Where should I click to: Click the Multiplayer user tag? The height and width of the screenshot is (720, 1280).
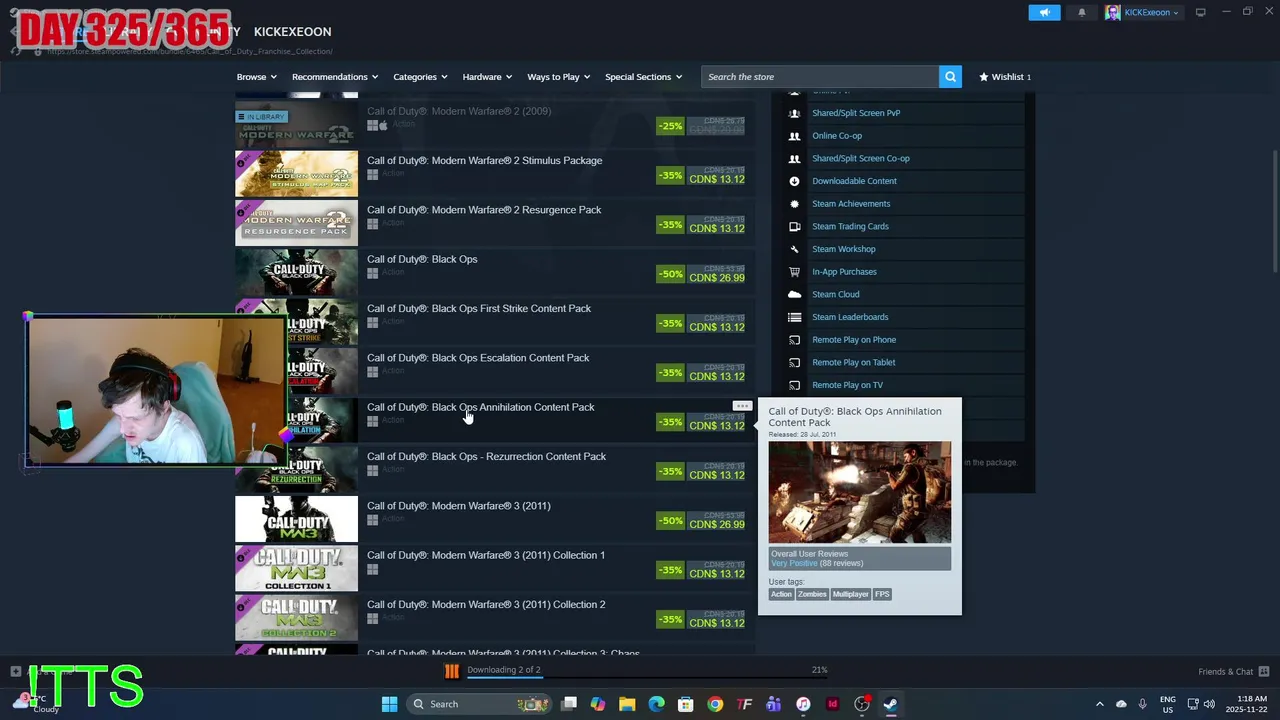[x=851, y=594]
